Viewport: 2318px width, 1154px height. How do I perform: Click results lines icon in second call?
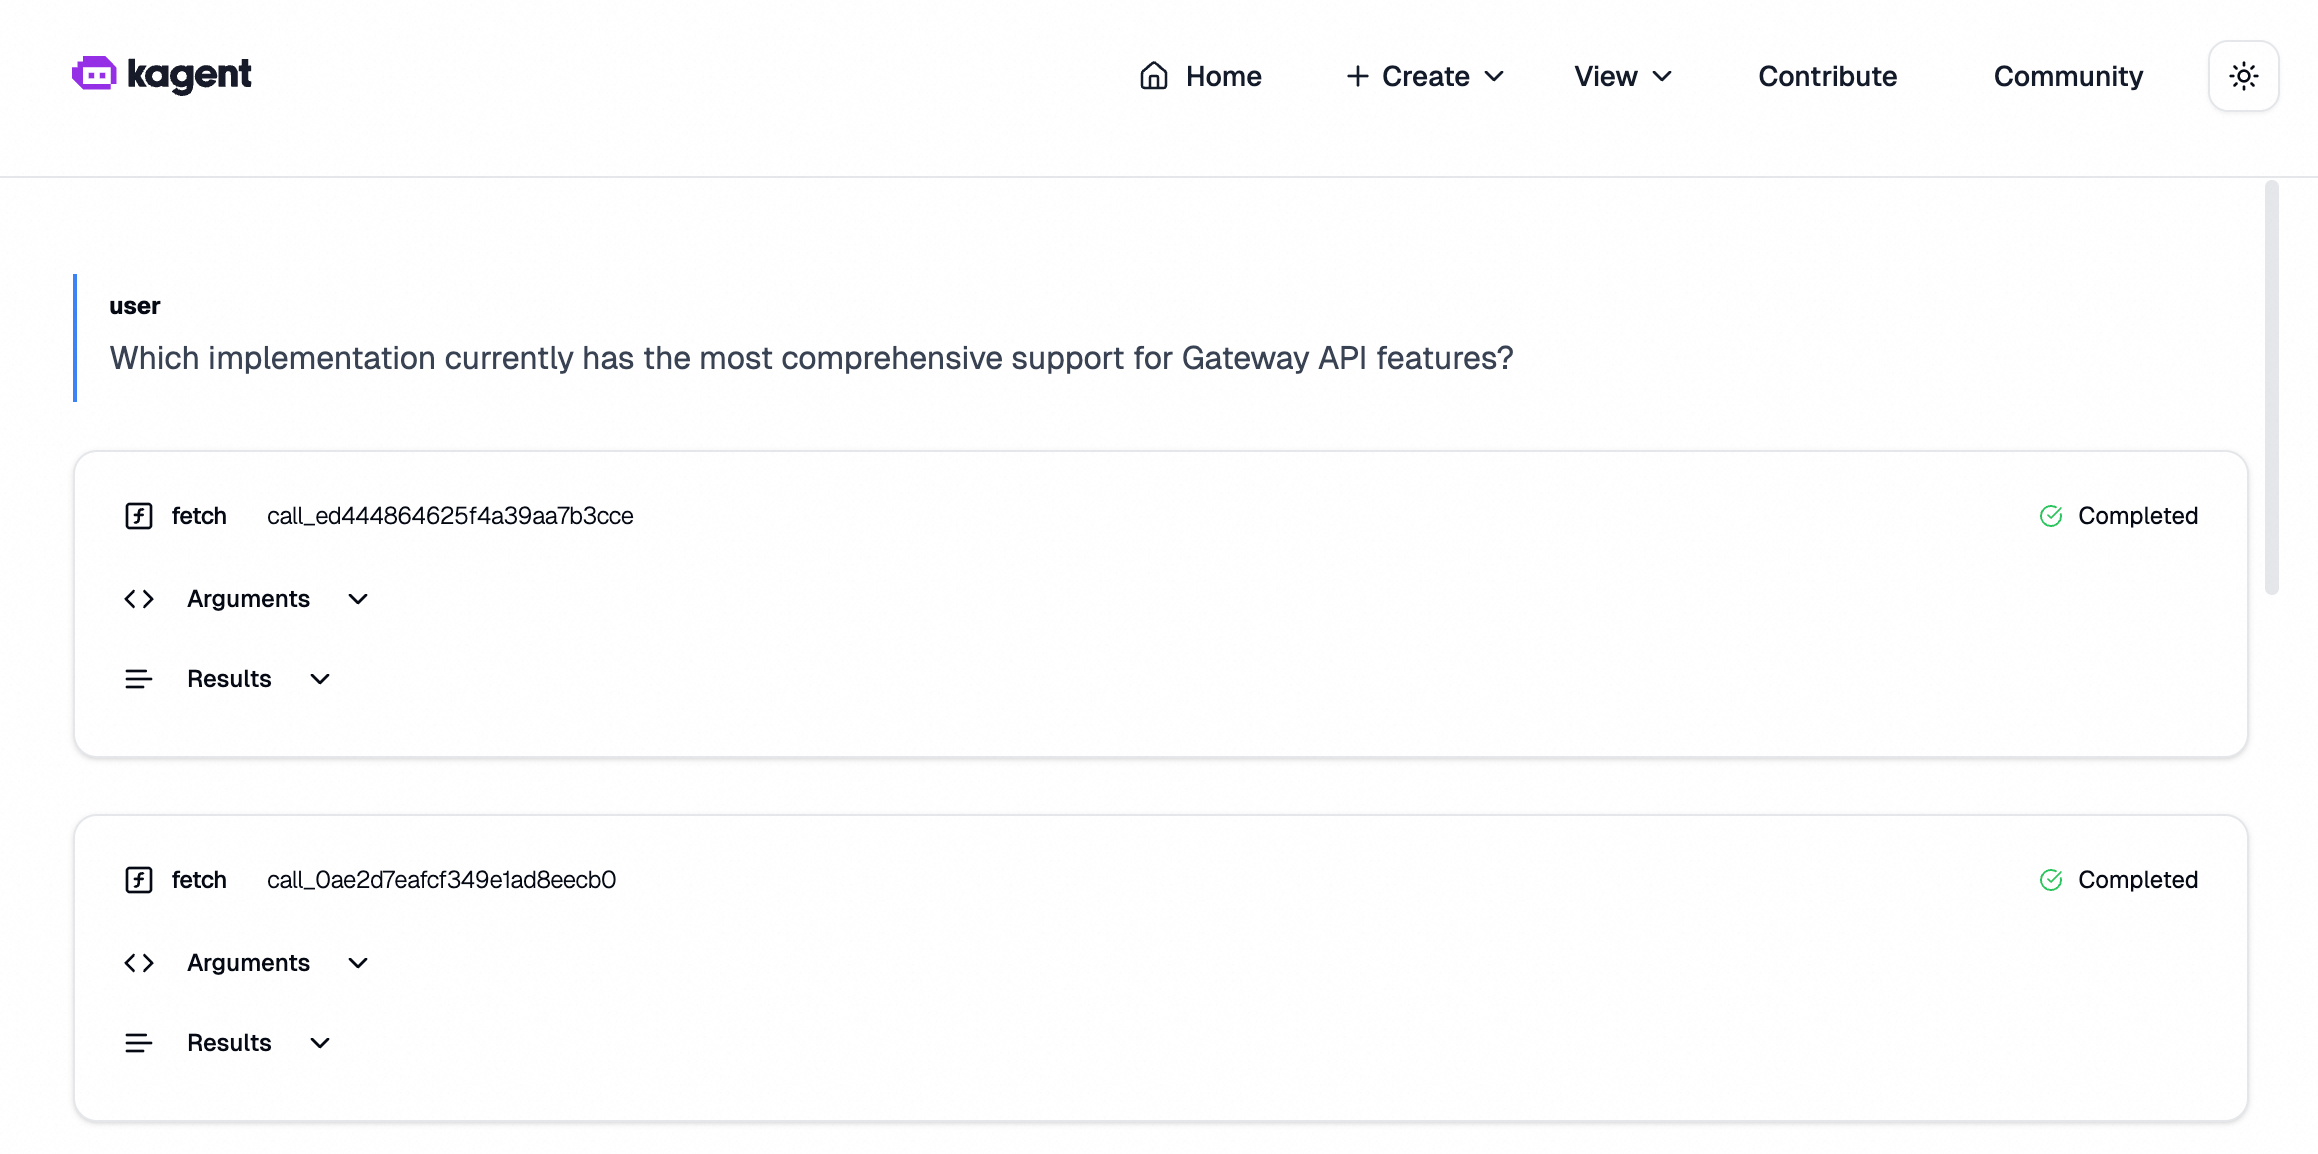tap(139, 1043)
